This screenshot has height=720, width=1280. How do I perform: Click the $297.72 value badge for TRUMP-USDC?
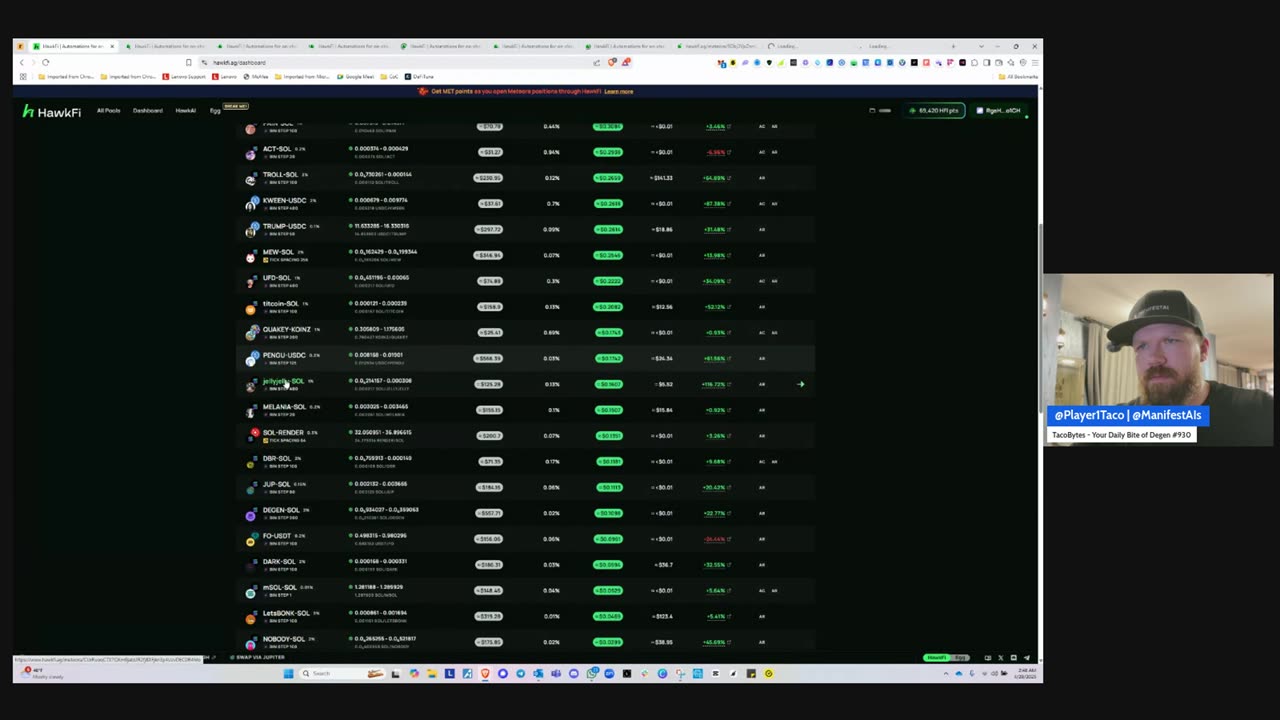(488, 230)
